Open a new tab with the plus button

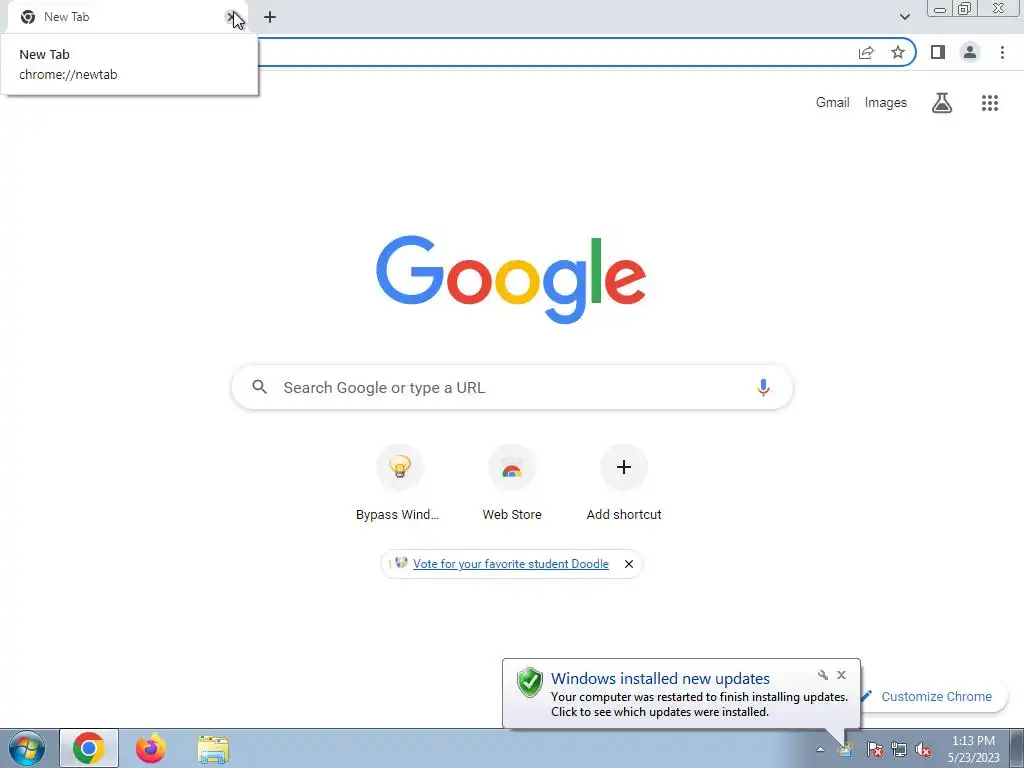[270, 17]
